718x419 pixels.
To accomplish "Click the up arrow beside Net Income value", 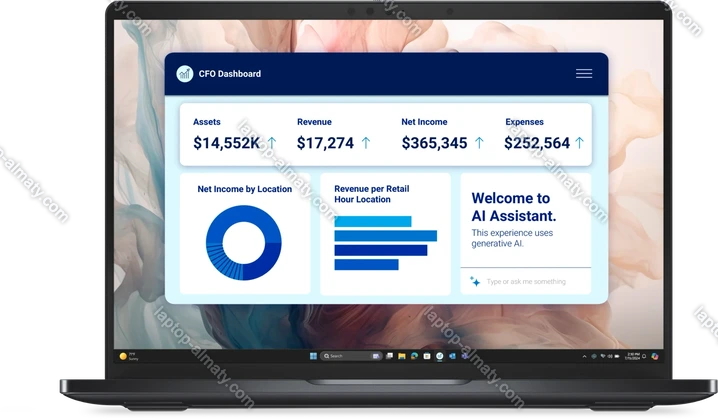I will pos(479,143).
